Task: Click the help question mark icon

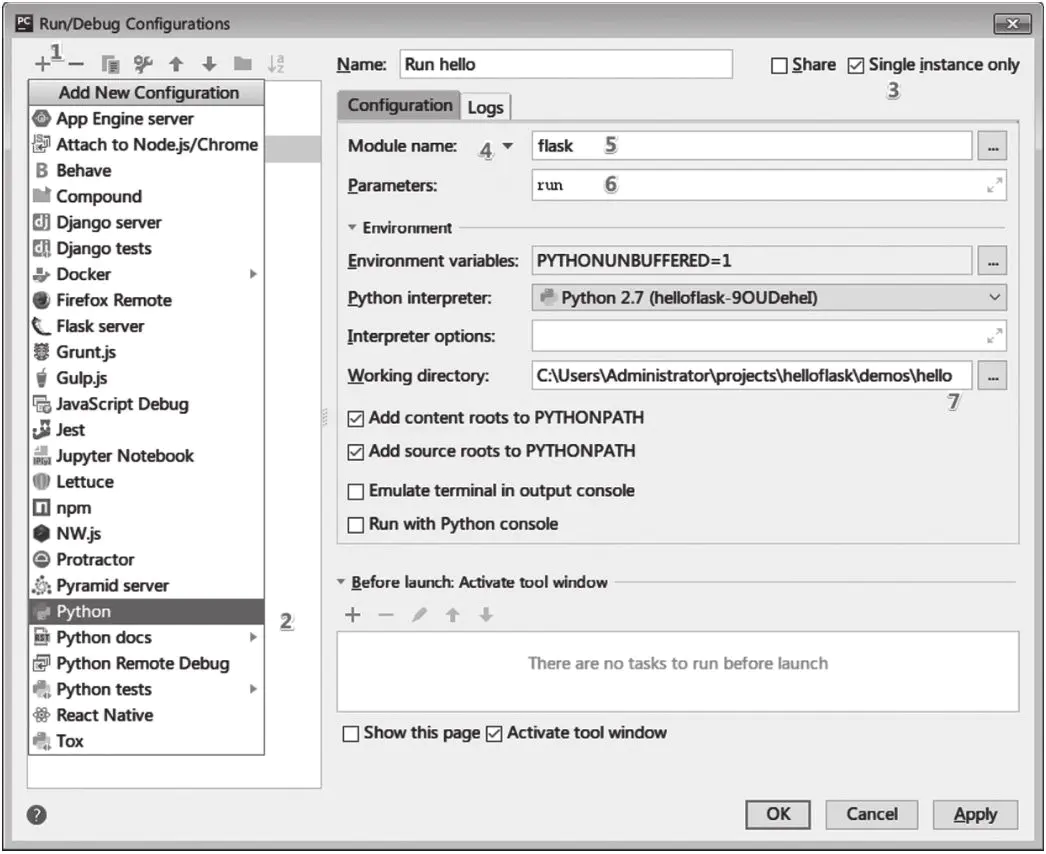Action: point(38,815)
